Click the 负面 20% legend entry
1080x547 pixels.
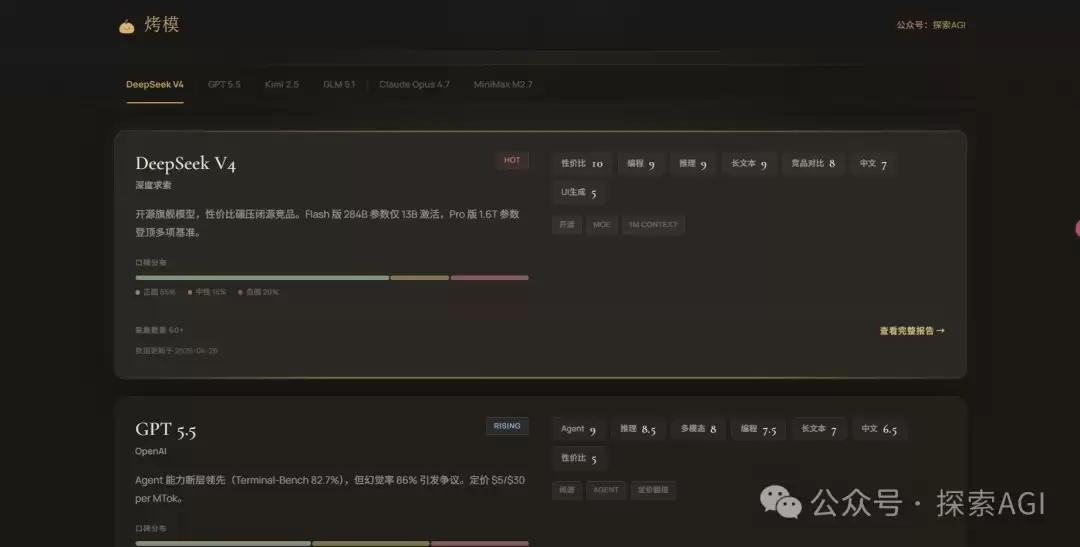click(x=258, y=292)
